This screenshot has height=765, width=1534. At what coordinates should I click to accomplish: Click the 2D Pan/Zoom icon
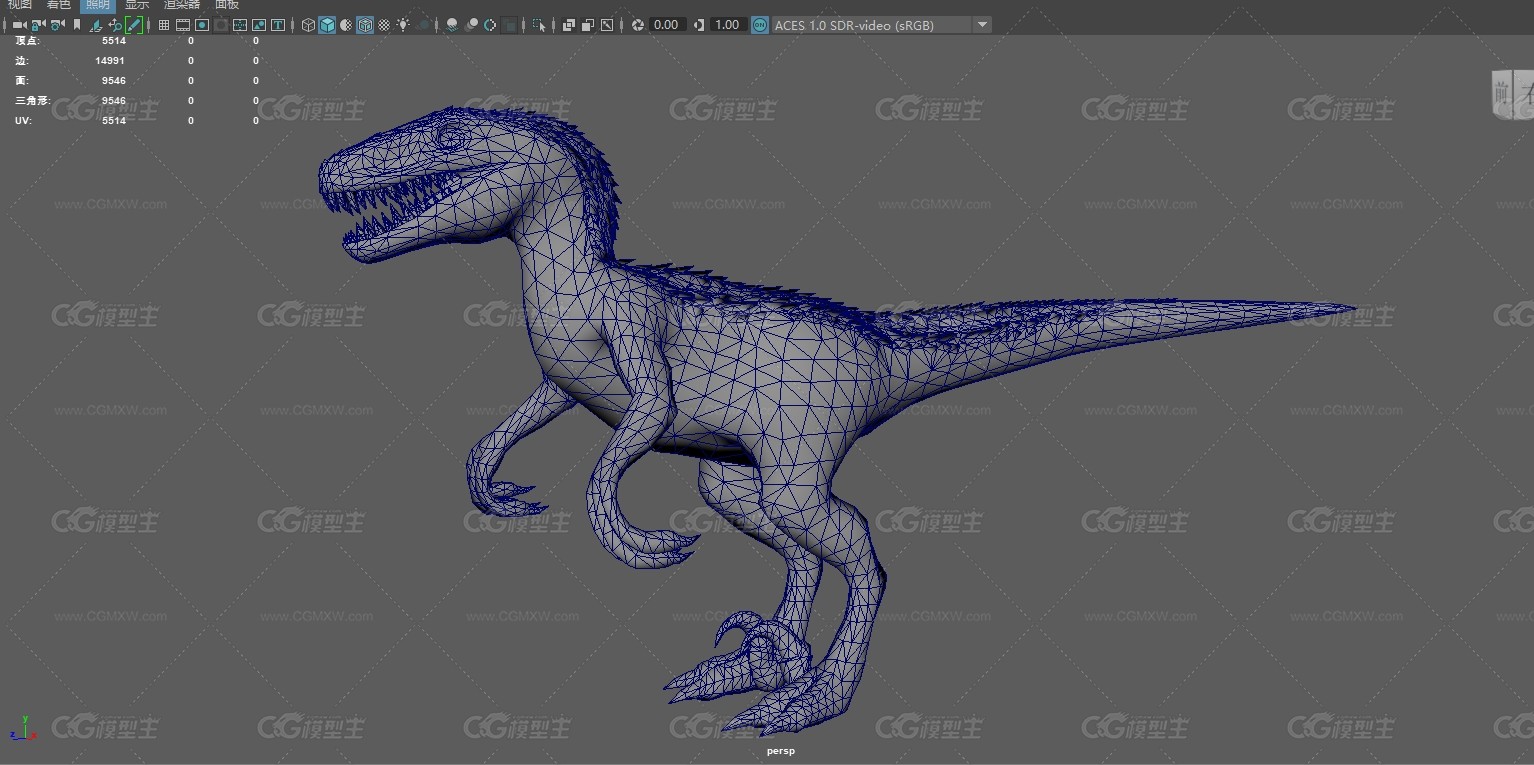[115, 25]
